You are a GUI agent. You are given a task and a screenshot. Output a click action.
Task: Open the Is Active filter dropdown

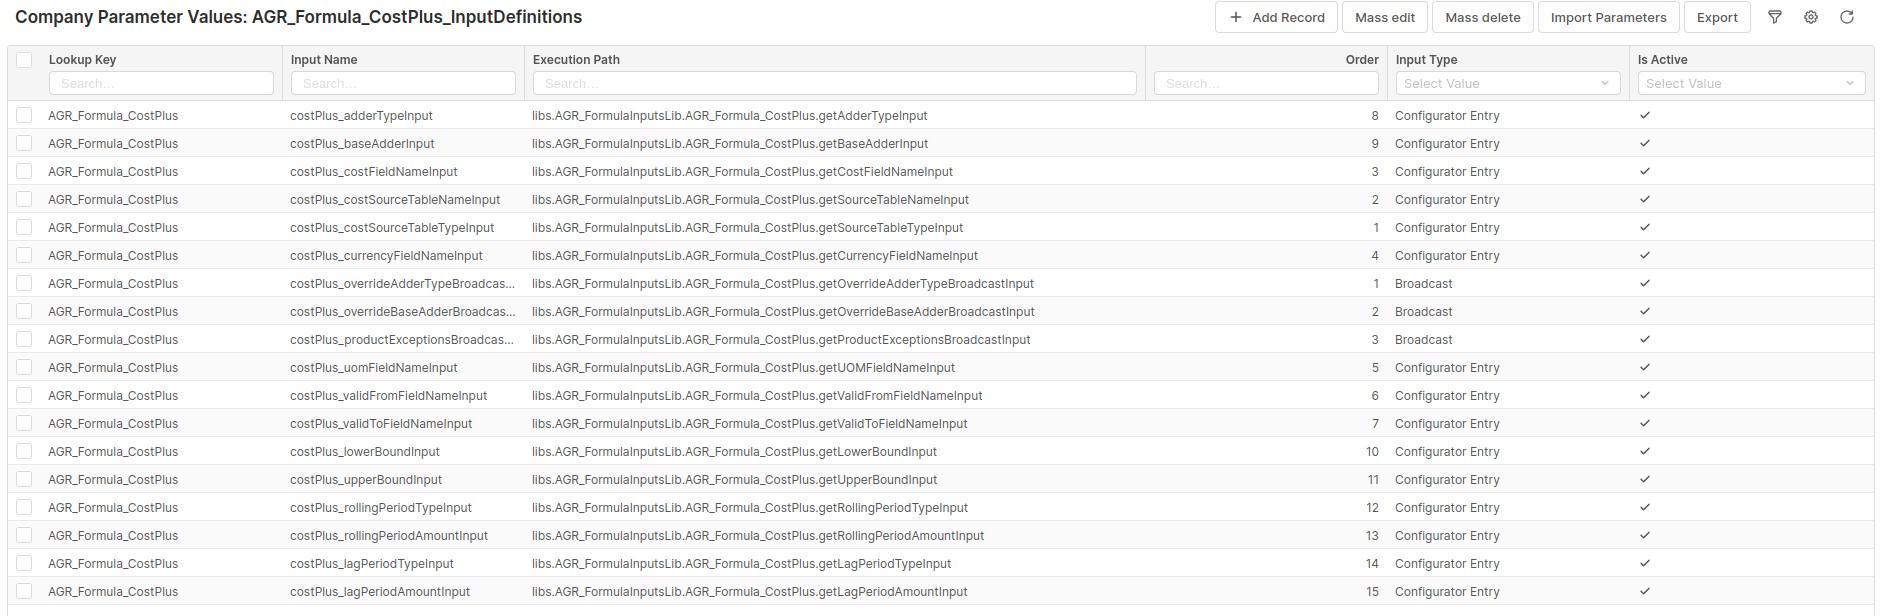(x=1750, y=83)
